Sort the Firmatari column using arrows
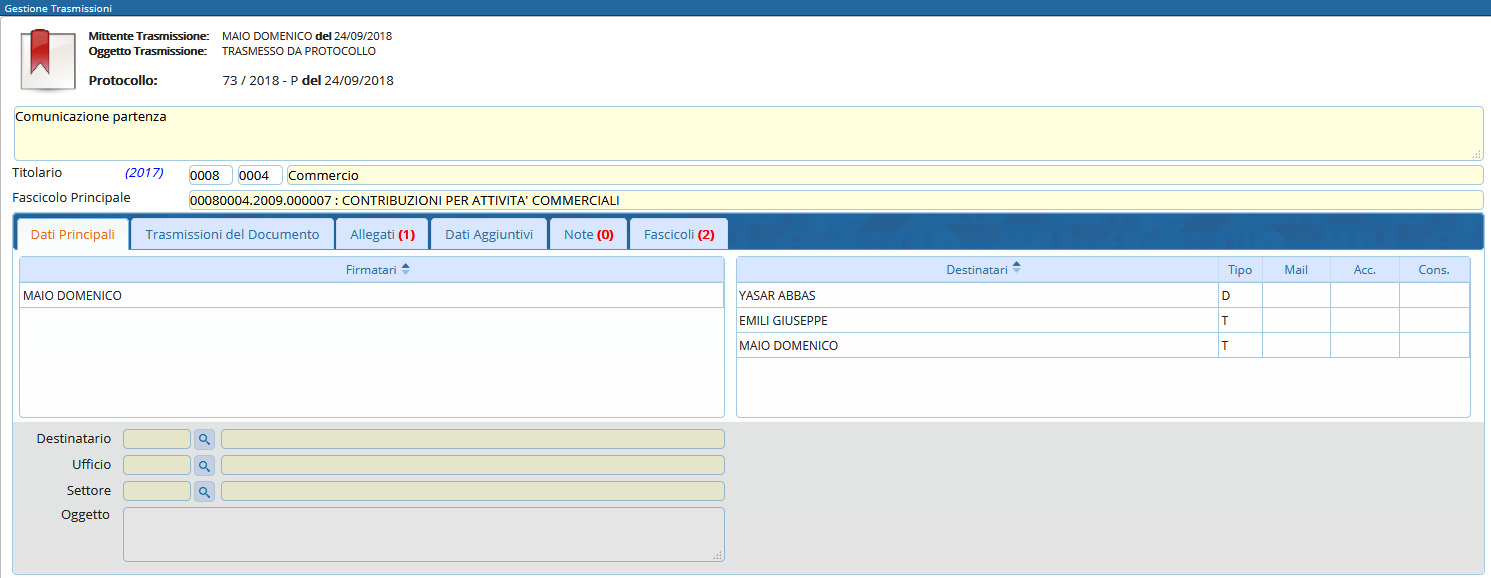1491x578 pixels. [x=405, y=269]
